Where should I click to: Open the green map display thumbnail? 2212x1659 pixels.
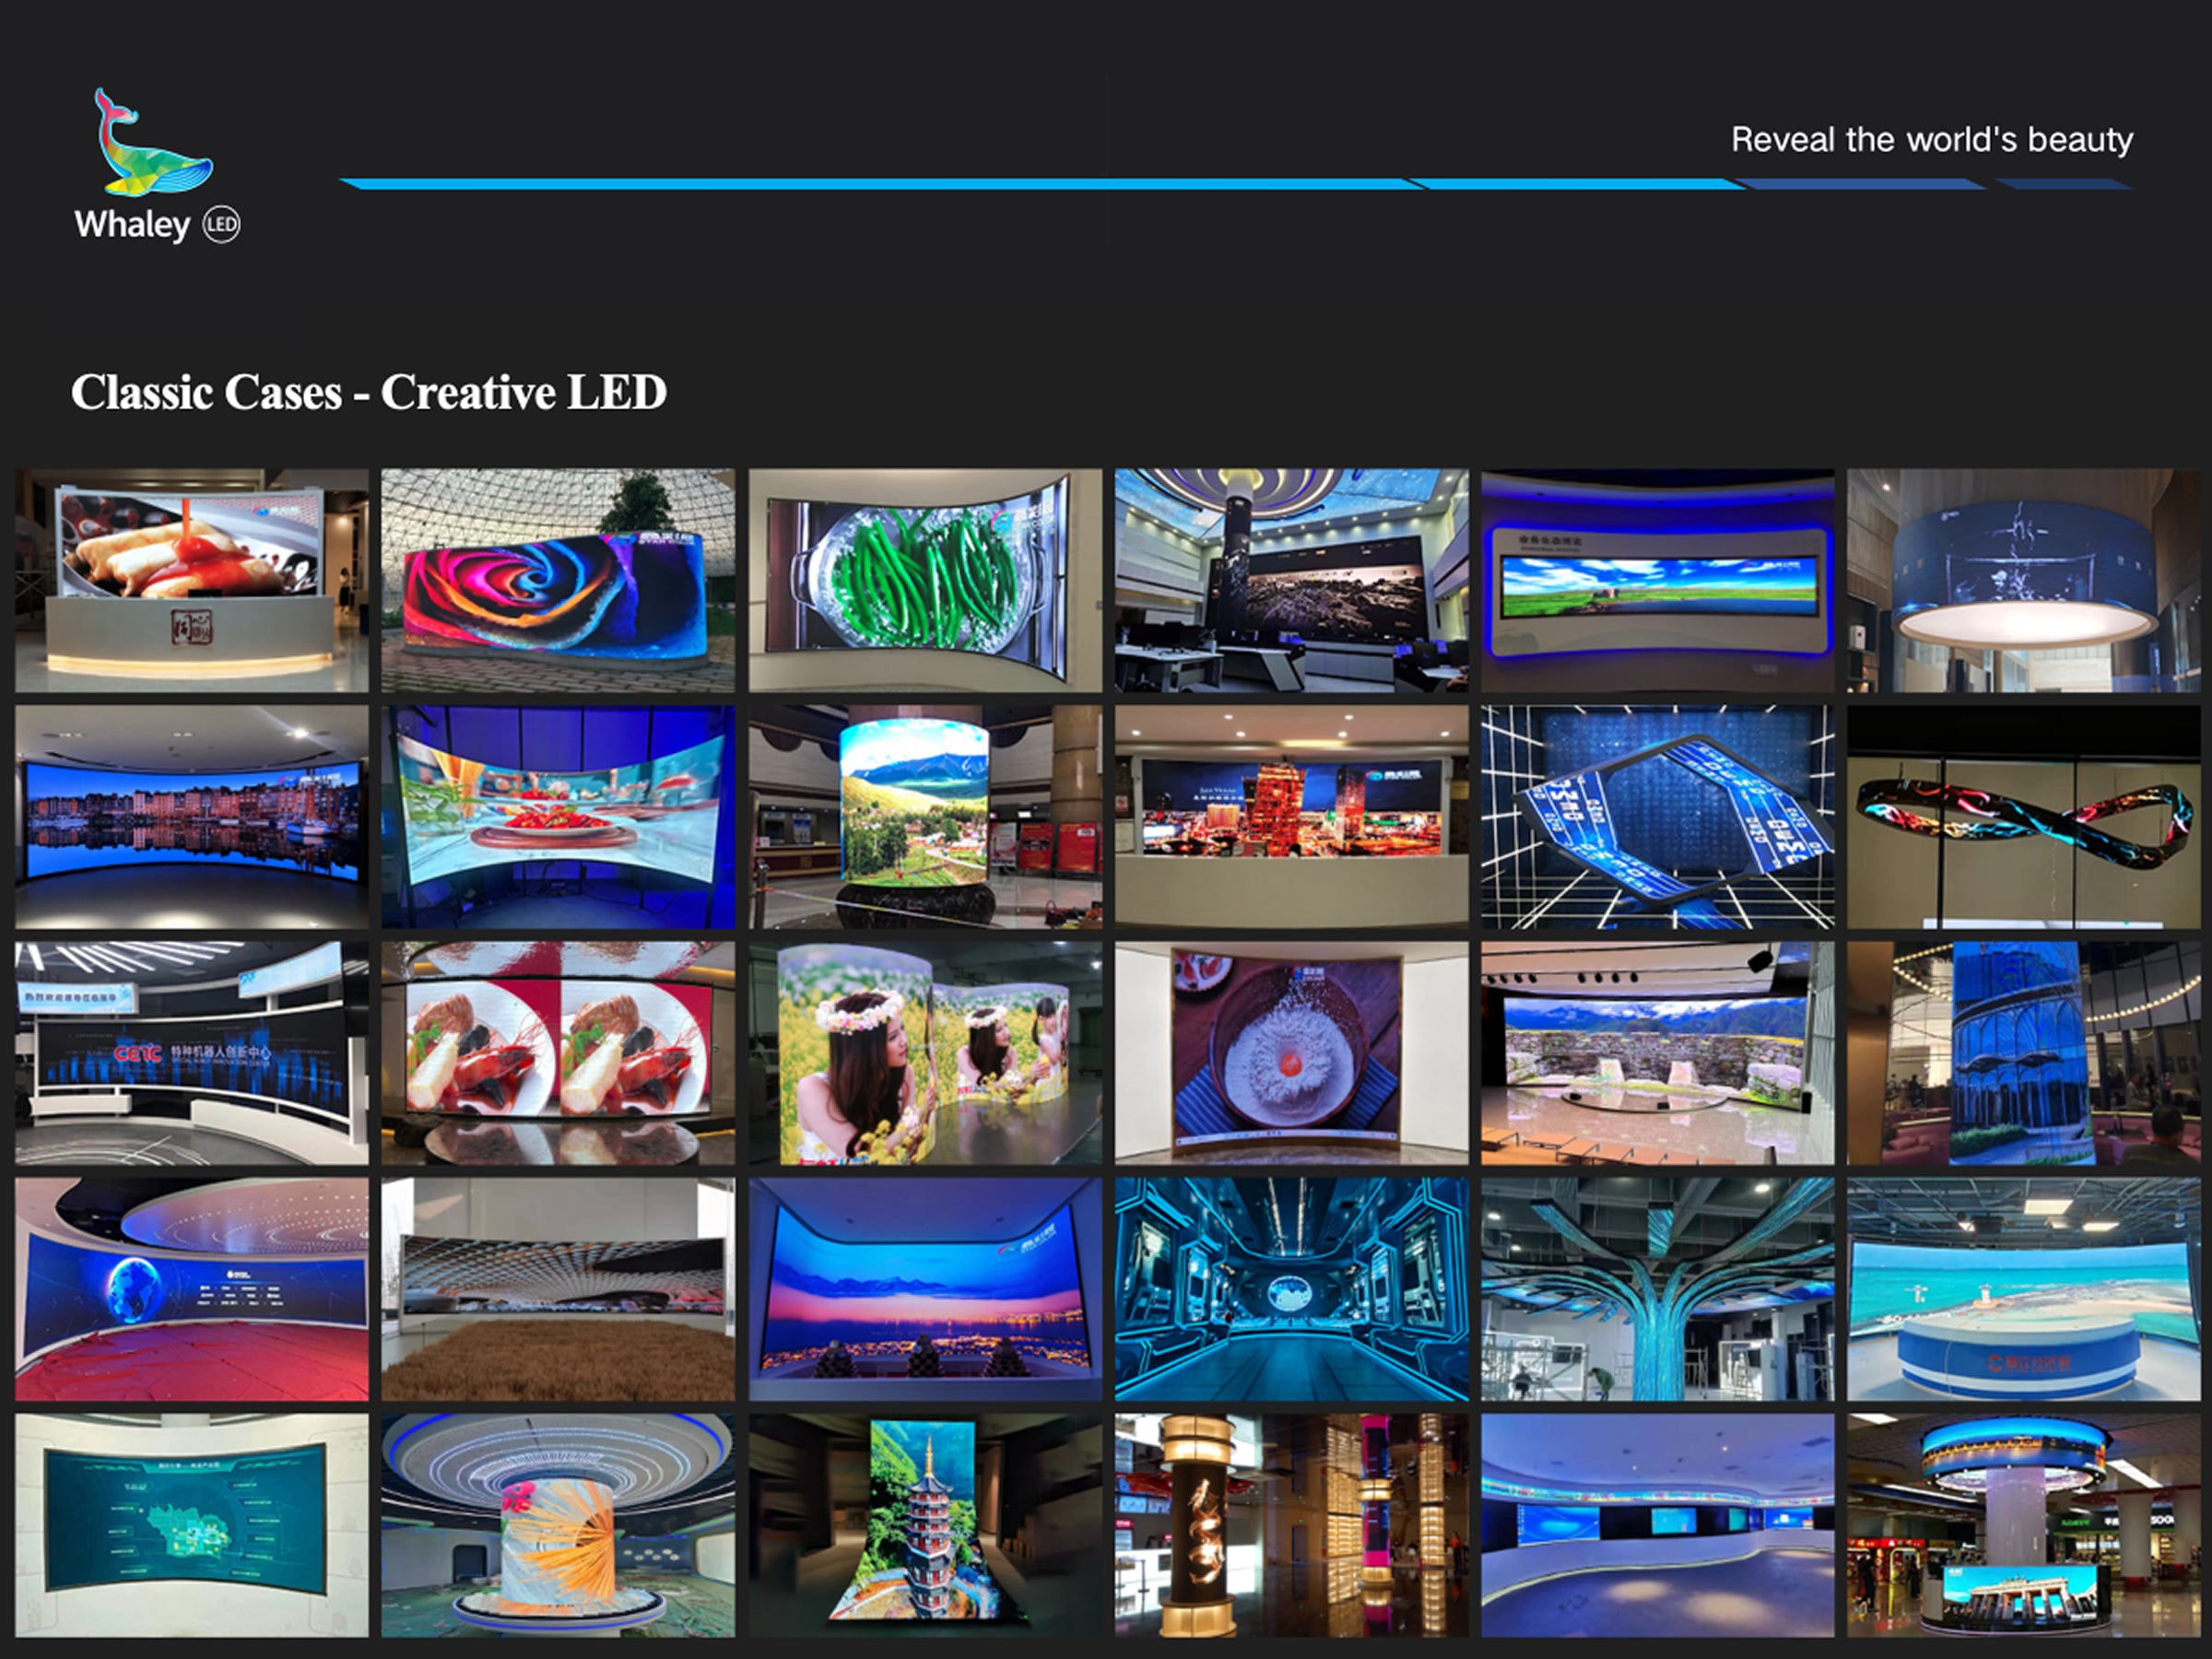click(191, 1524)
